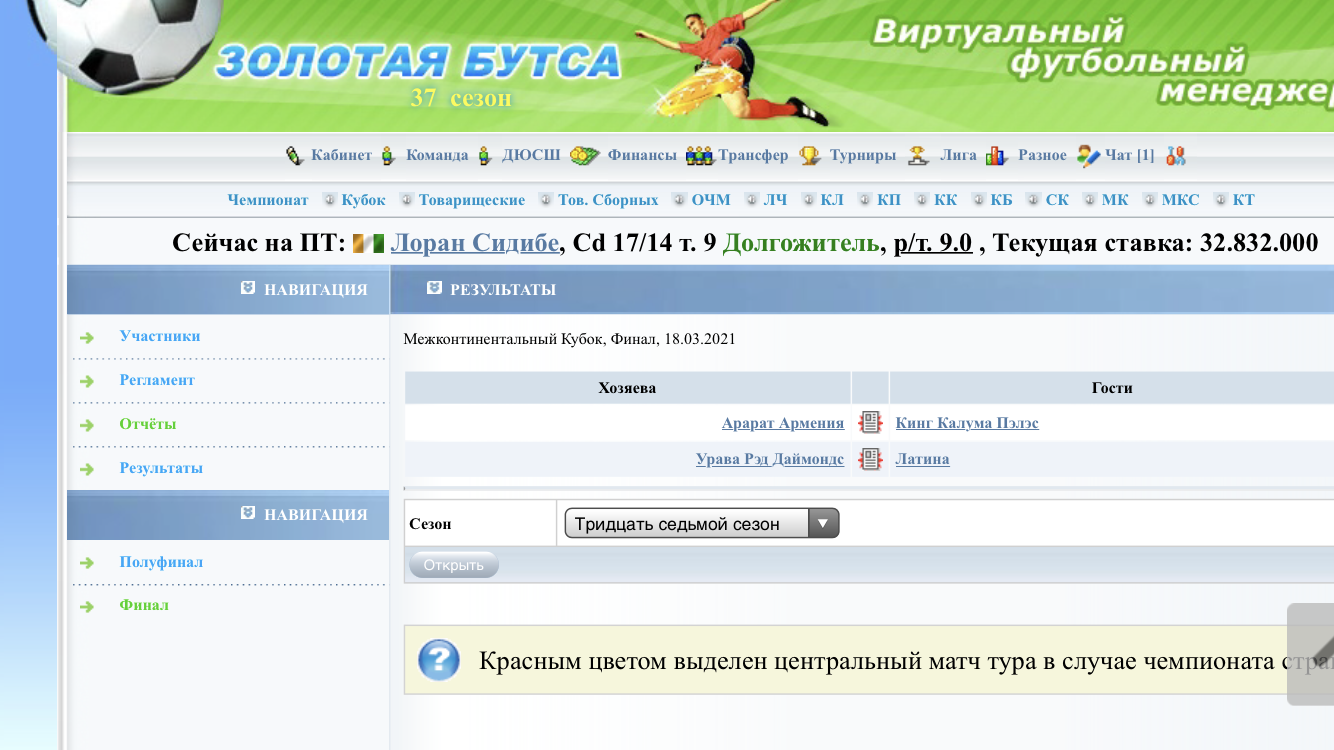Open match report for Урава Рэд Даймондс game
The image size is (1334, 750).
click(871, 460)
